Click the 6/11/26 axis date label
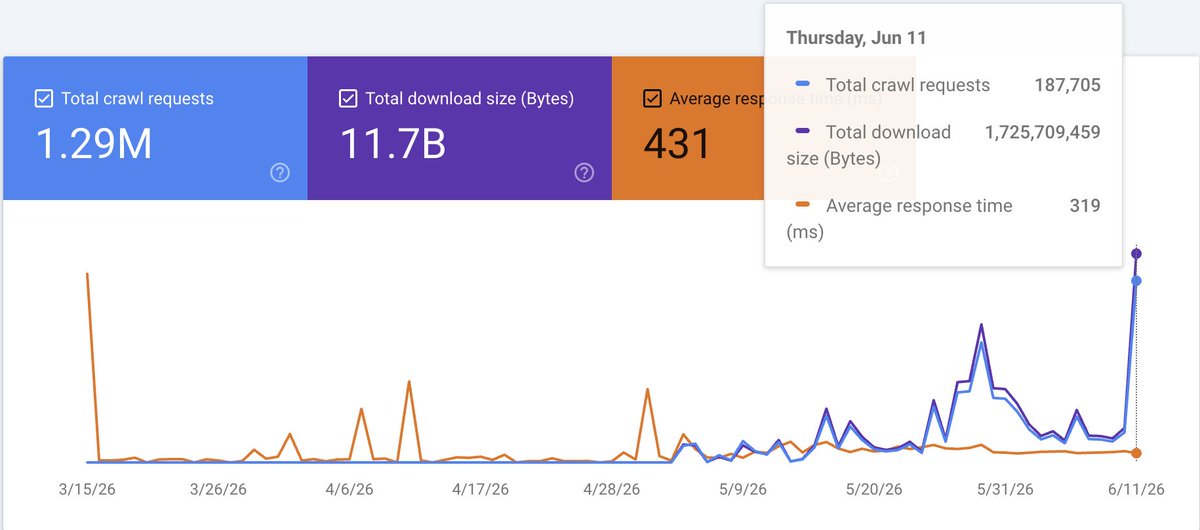Viewport: 1200px width, 530px height. click(1136, 490)
